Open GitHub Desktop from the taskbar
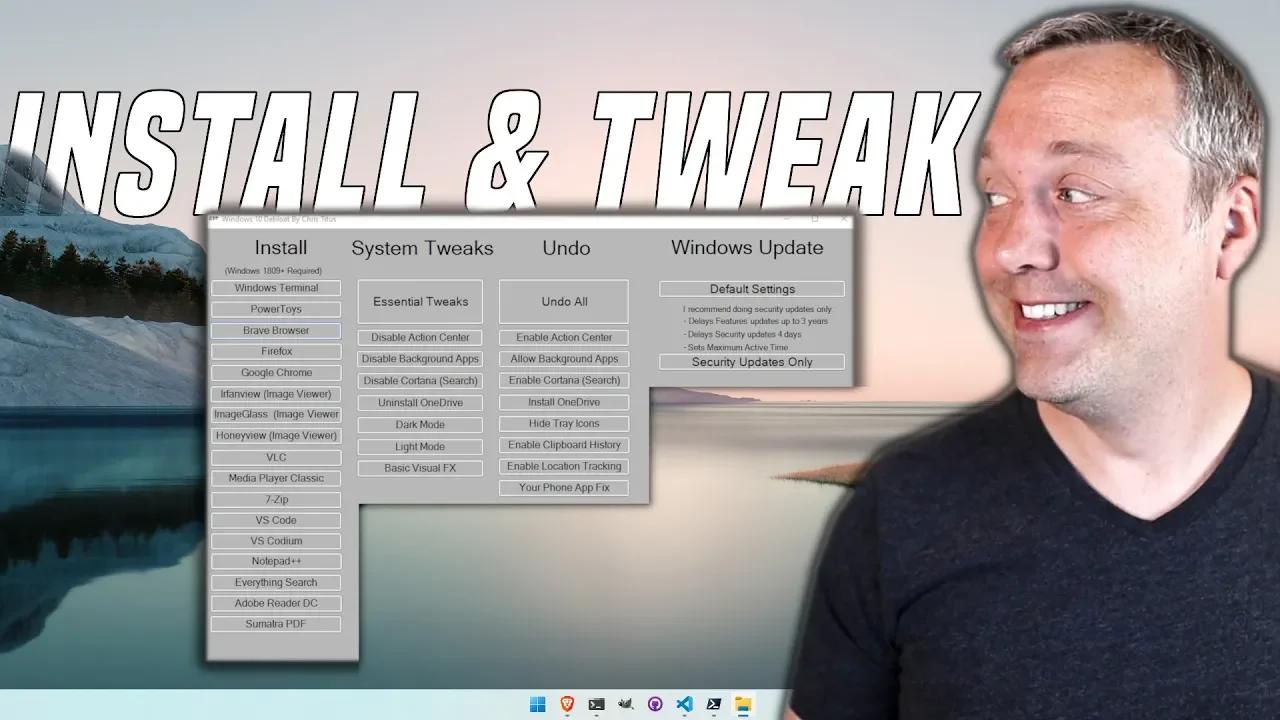Screen dimensions: 1280x720 tap(655, 703)
